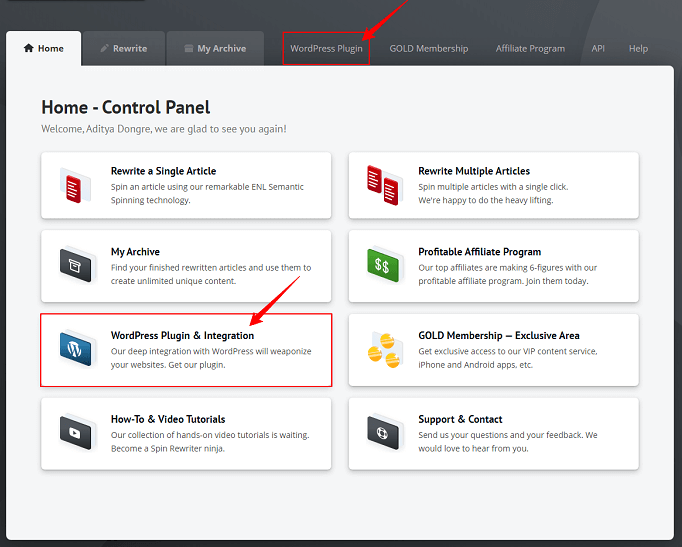The height and width of the screenshot is (547, 682).
Task: Click the pencil icon on Rewrite tab
Action: click(x=104, y=48)
